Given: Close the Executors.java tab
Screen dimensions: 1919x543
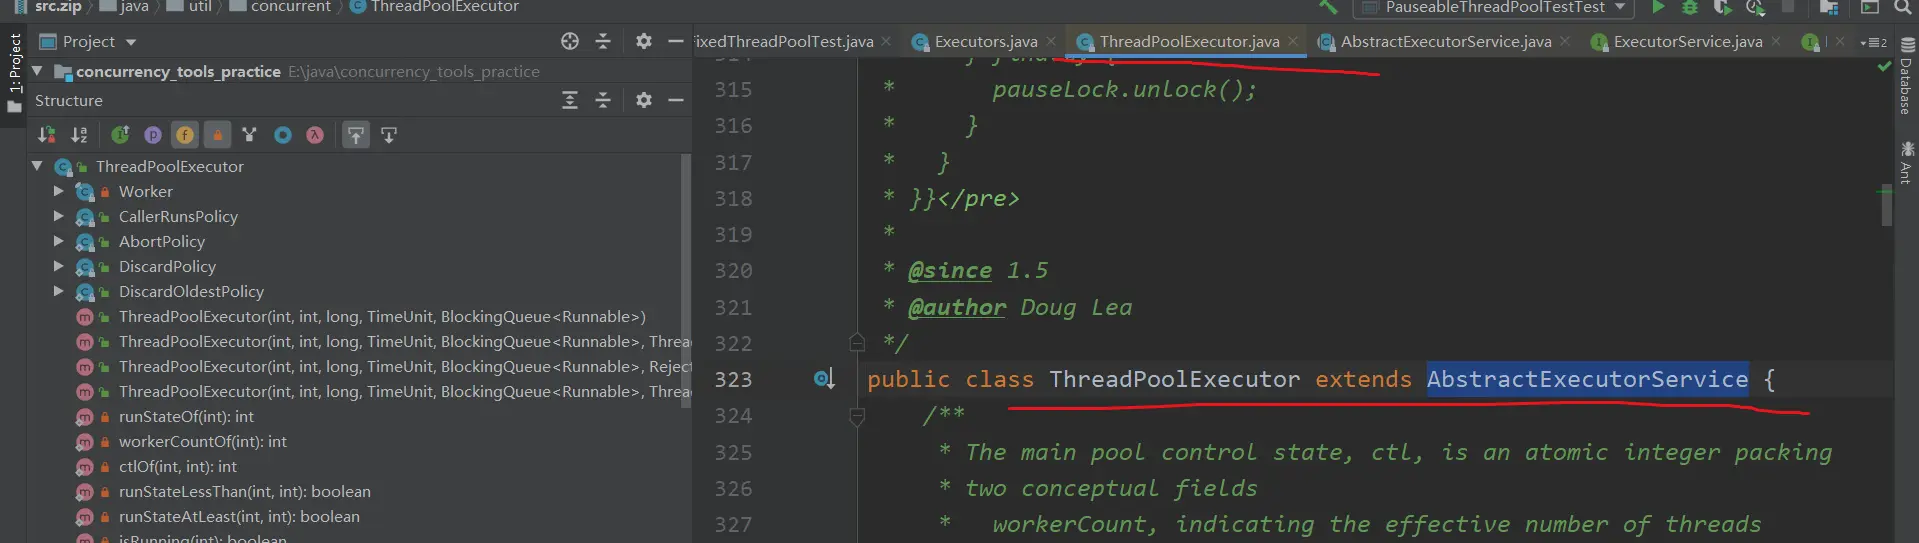Looking at the screenshot, I should point(1051,42).
